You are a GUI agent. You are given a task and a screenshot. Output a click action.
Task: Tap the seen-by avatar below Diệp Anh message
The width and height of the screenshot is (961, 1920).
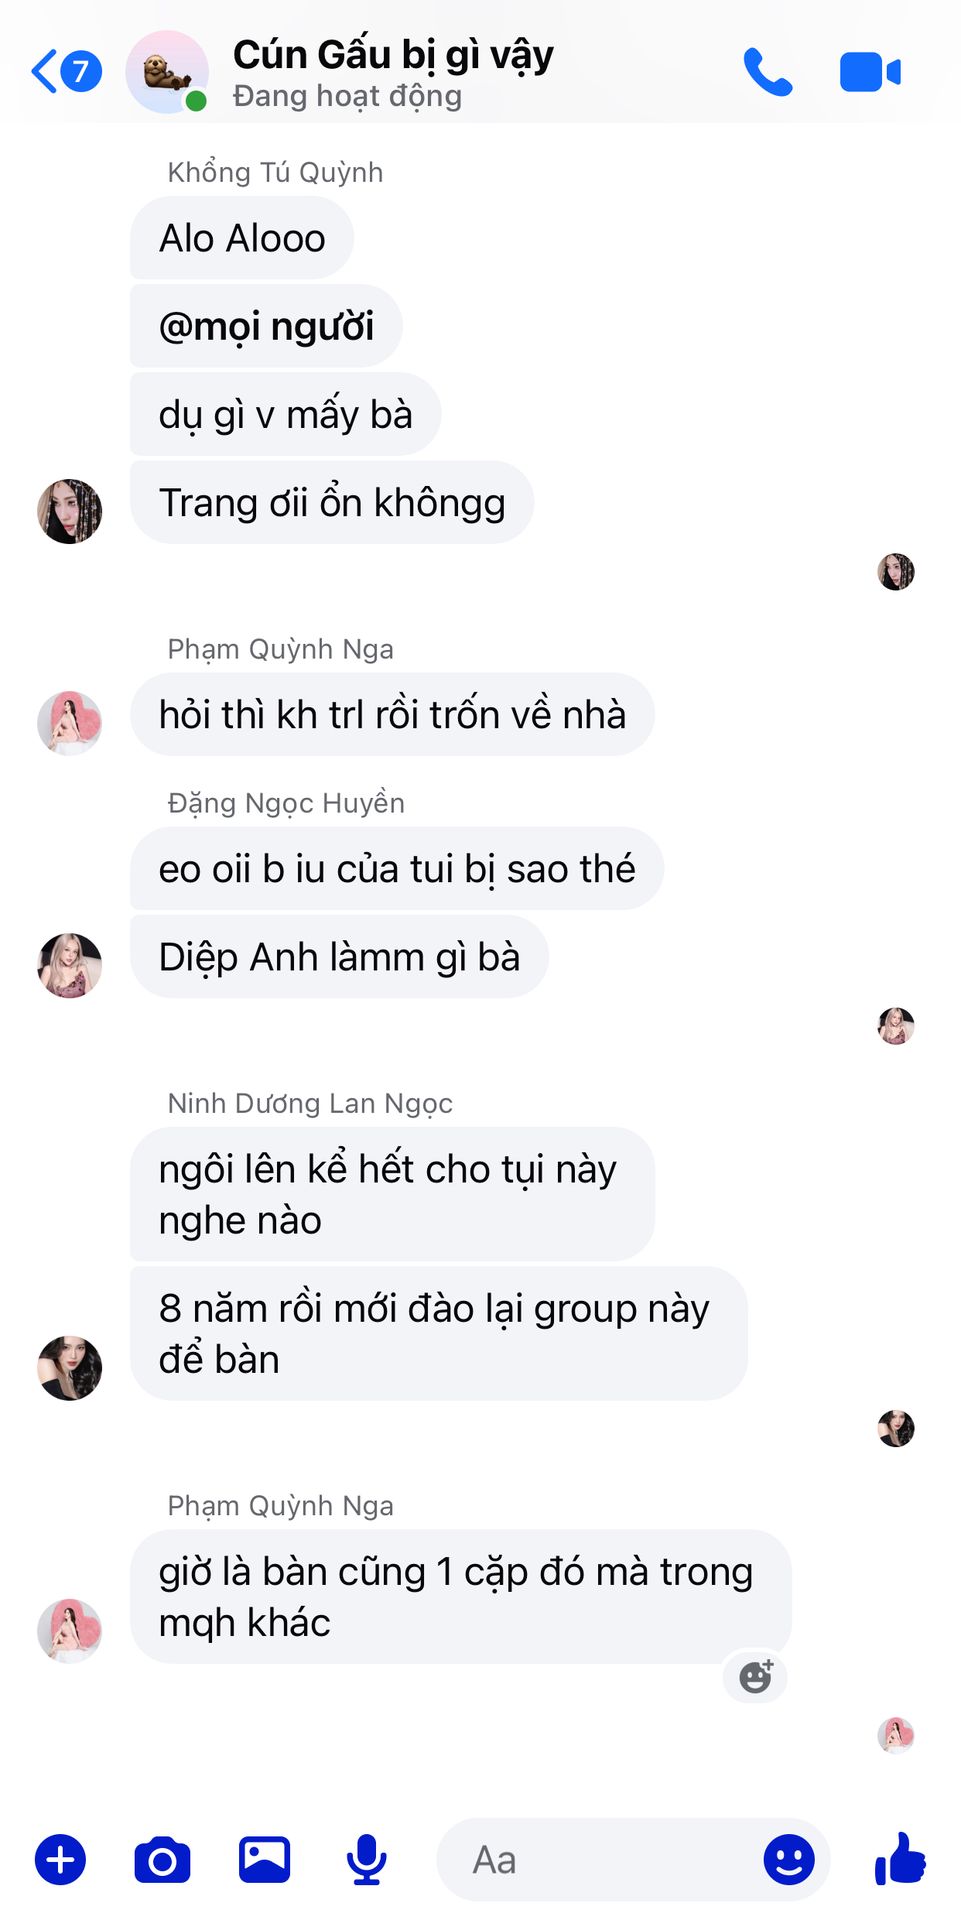[x=896, y=1026]
